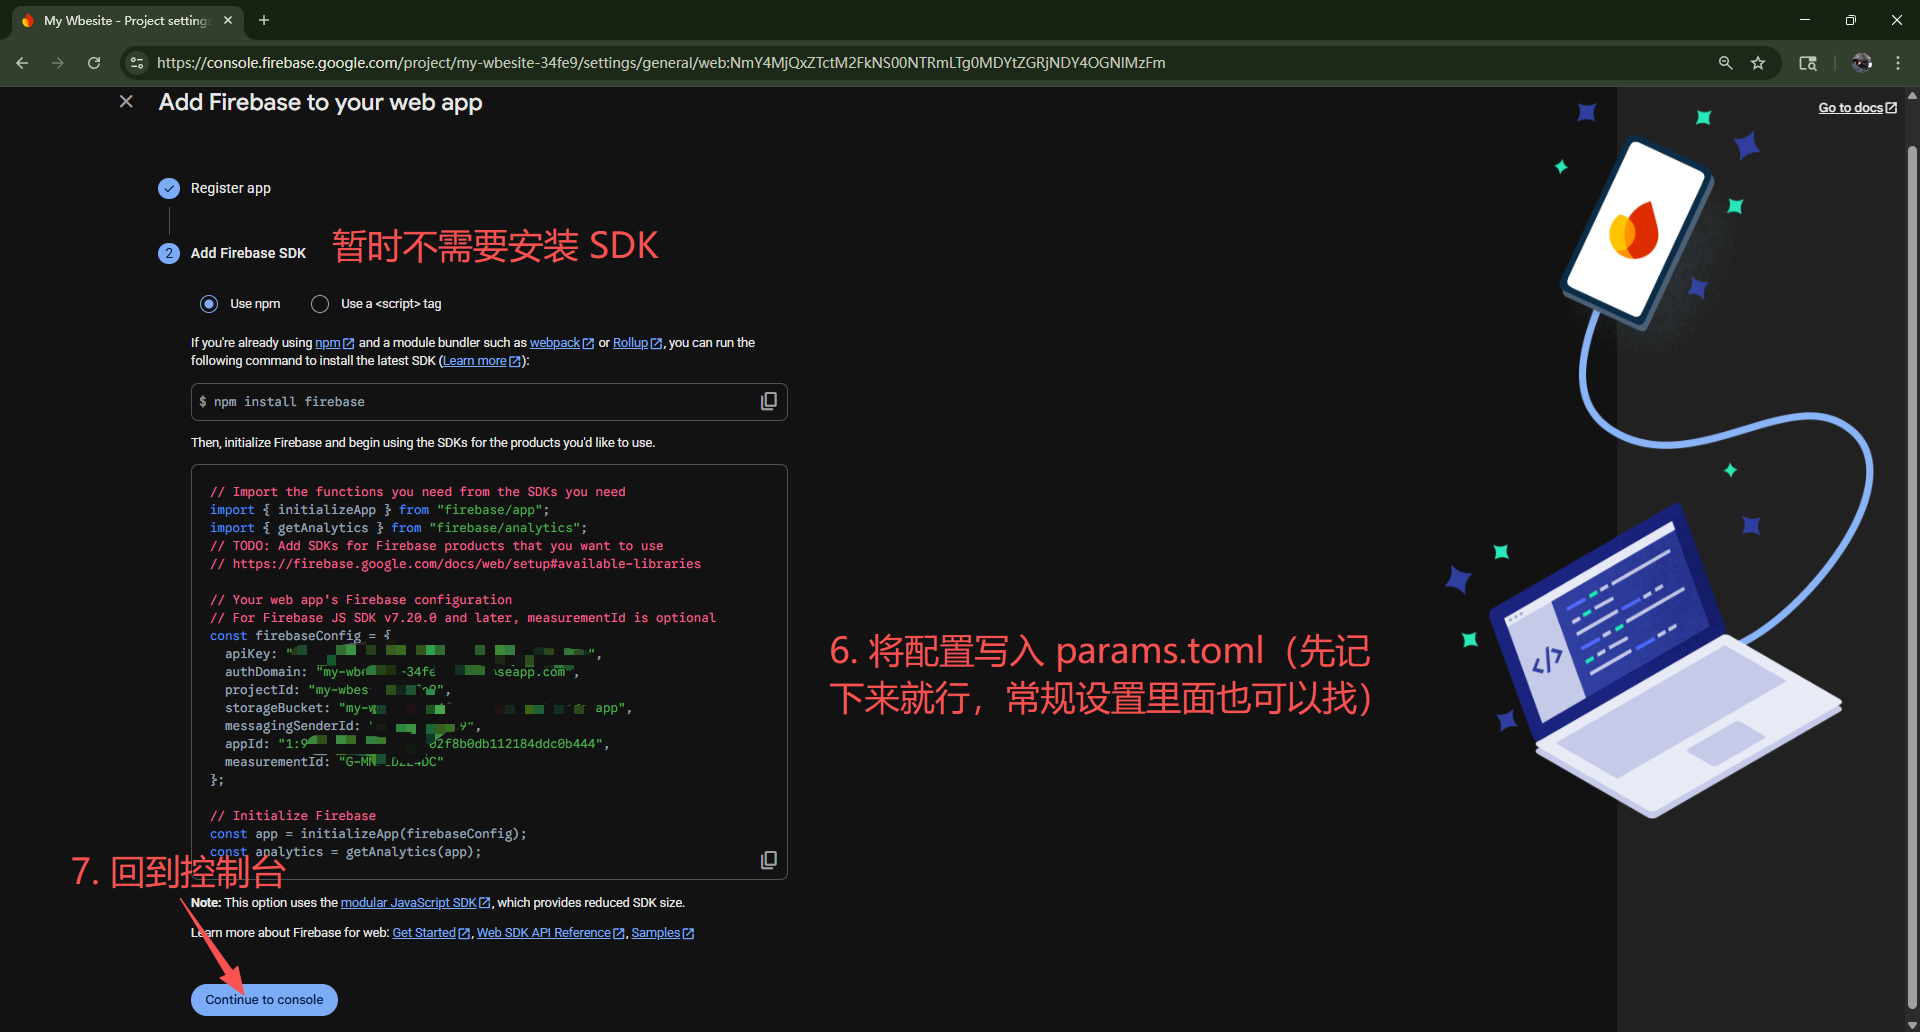Image resolution: width=1920 pixels, height=1032 pixels.
Task: Click the zoom magnifier icon in address bar
Action: (1725, 63)
